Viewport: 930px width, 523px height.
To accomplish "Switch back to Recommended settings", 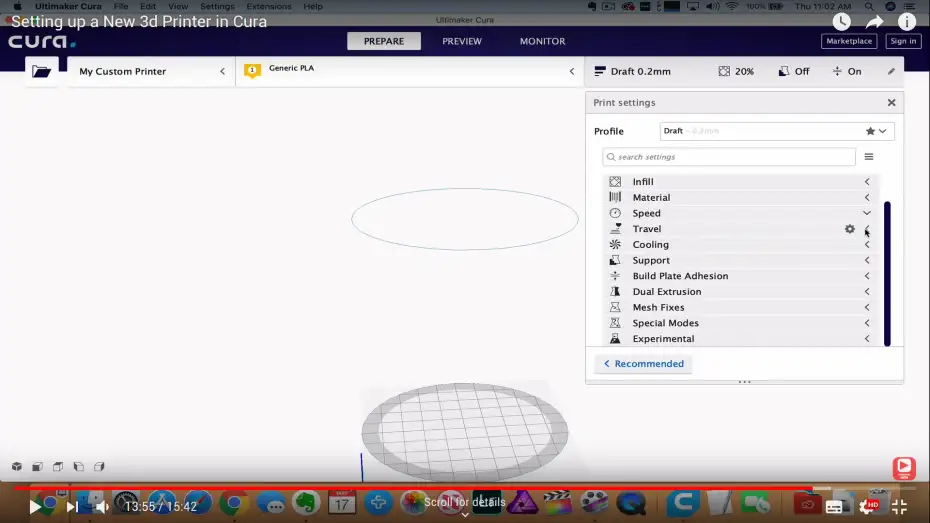I will click(644, 363).
